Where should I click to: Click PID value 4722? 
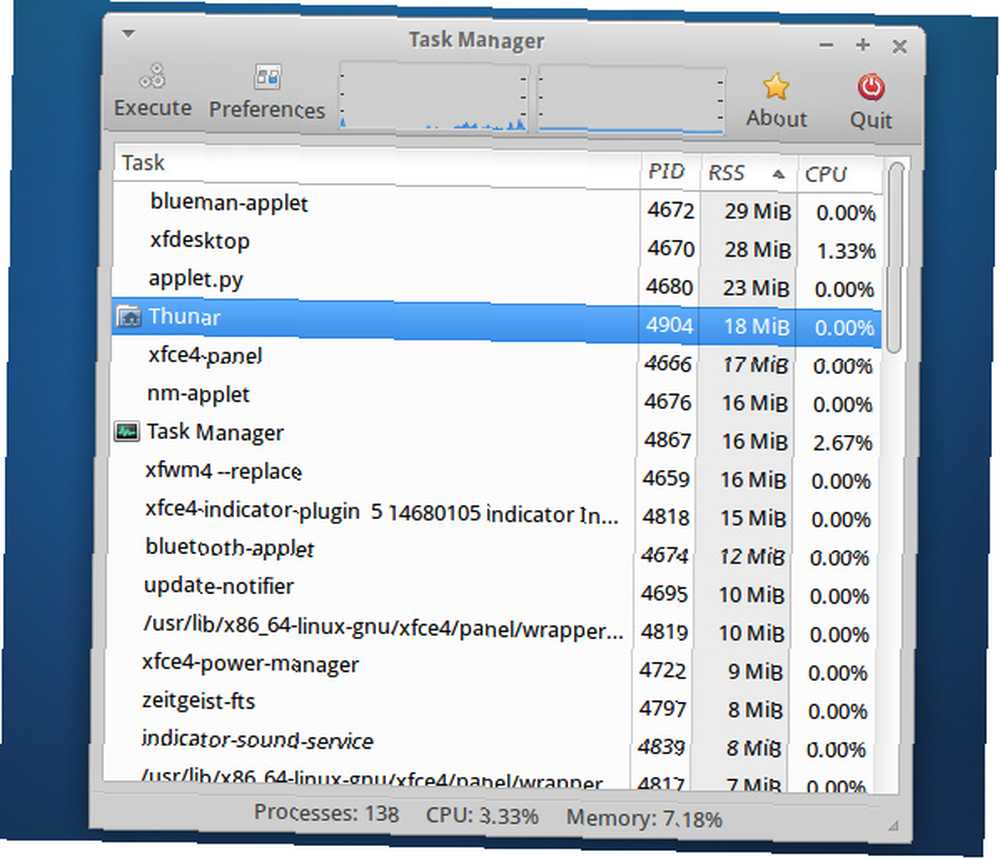(663, 670)
